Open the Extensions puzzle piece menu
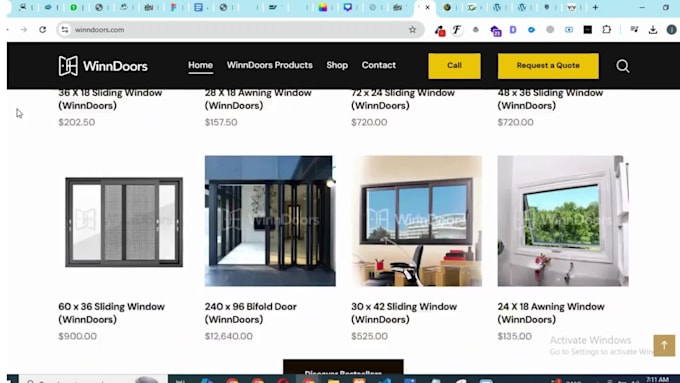Screen dimensions: 680x383 (607, 29)
